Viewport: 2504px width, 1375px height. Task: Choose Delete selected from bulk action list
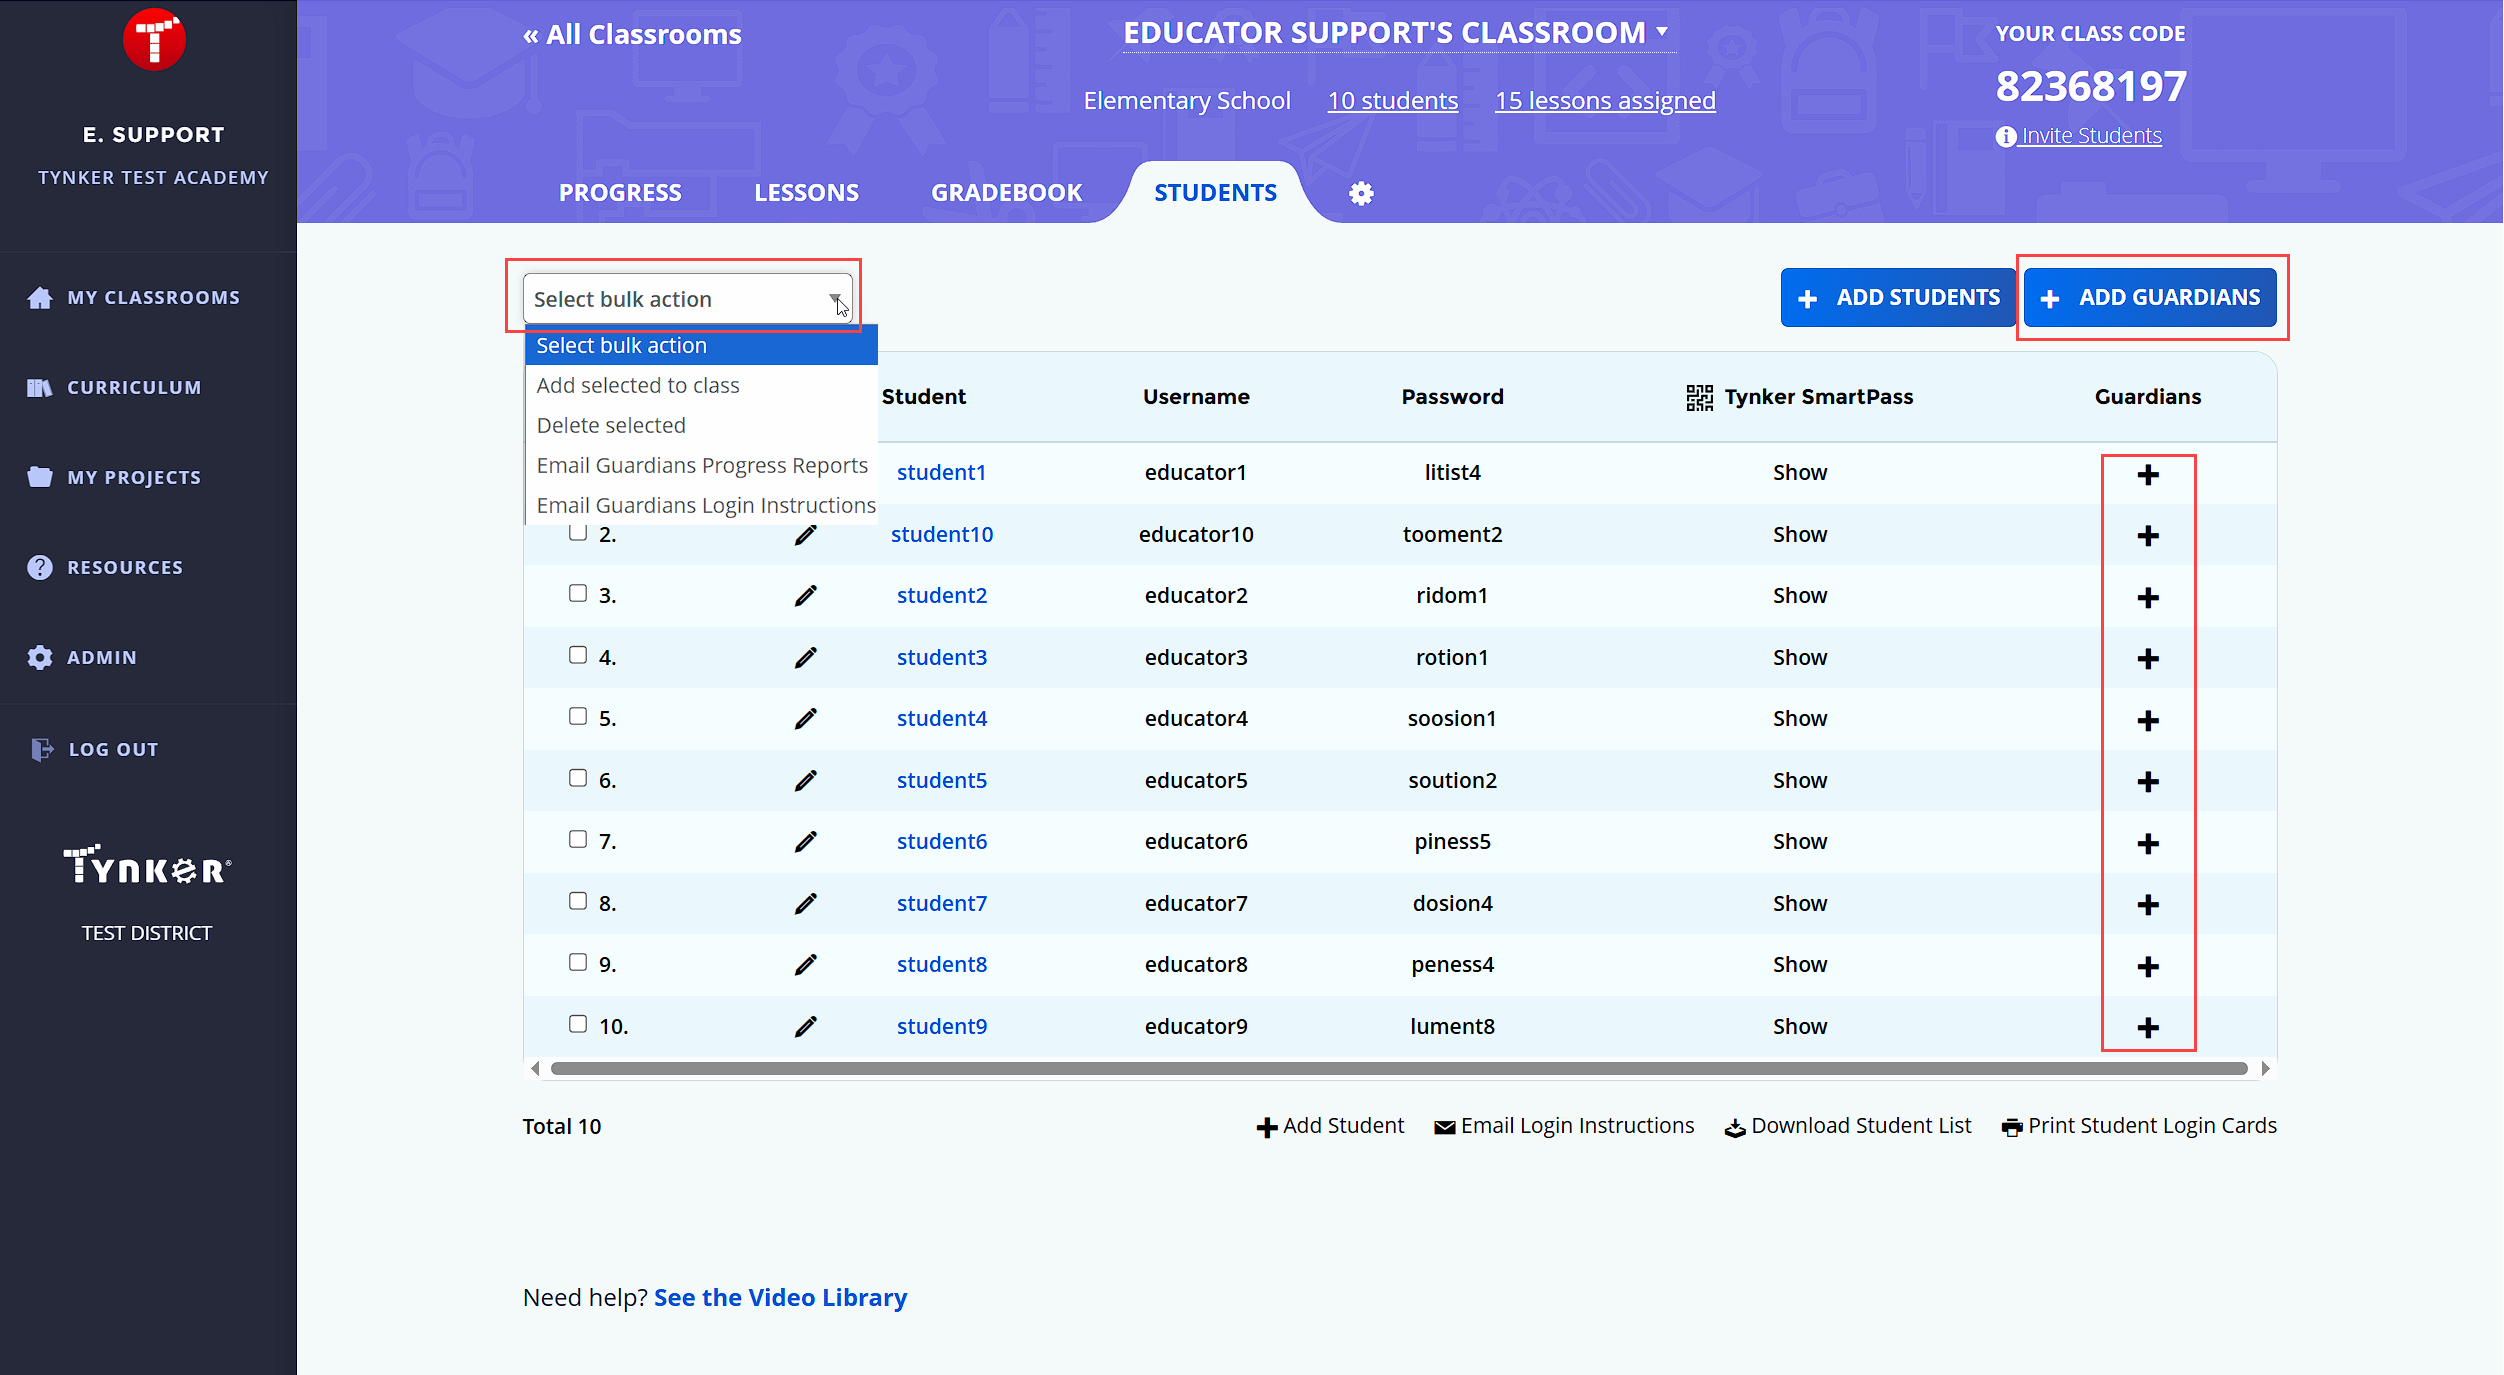tap(610, 425)
